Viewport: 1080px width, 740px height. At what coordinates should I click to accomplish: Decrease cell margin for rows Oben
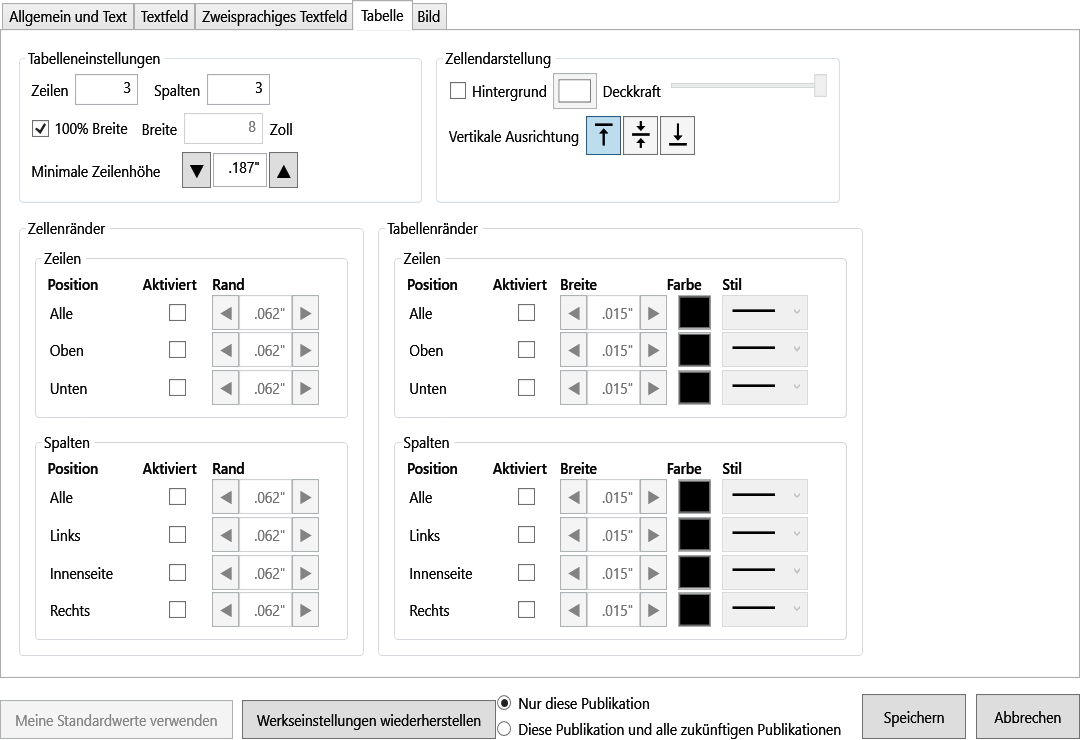tap(226, 351)
